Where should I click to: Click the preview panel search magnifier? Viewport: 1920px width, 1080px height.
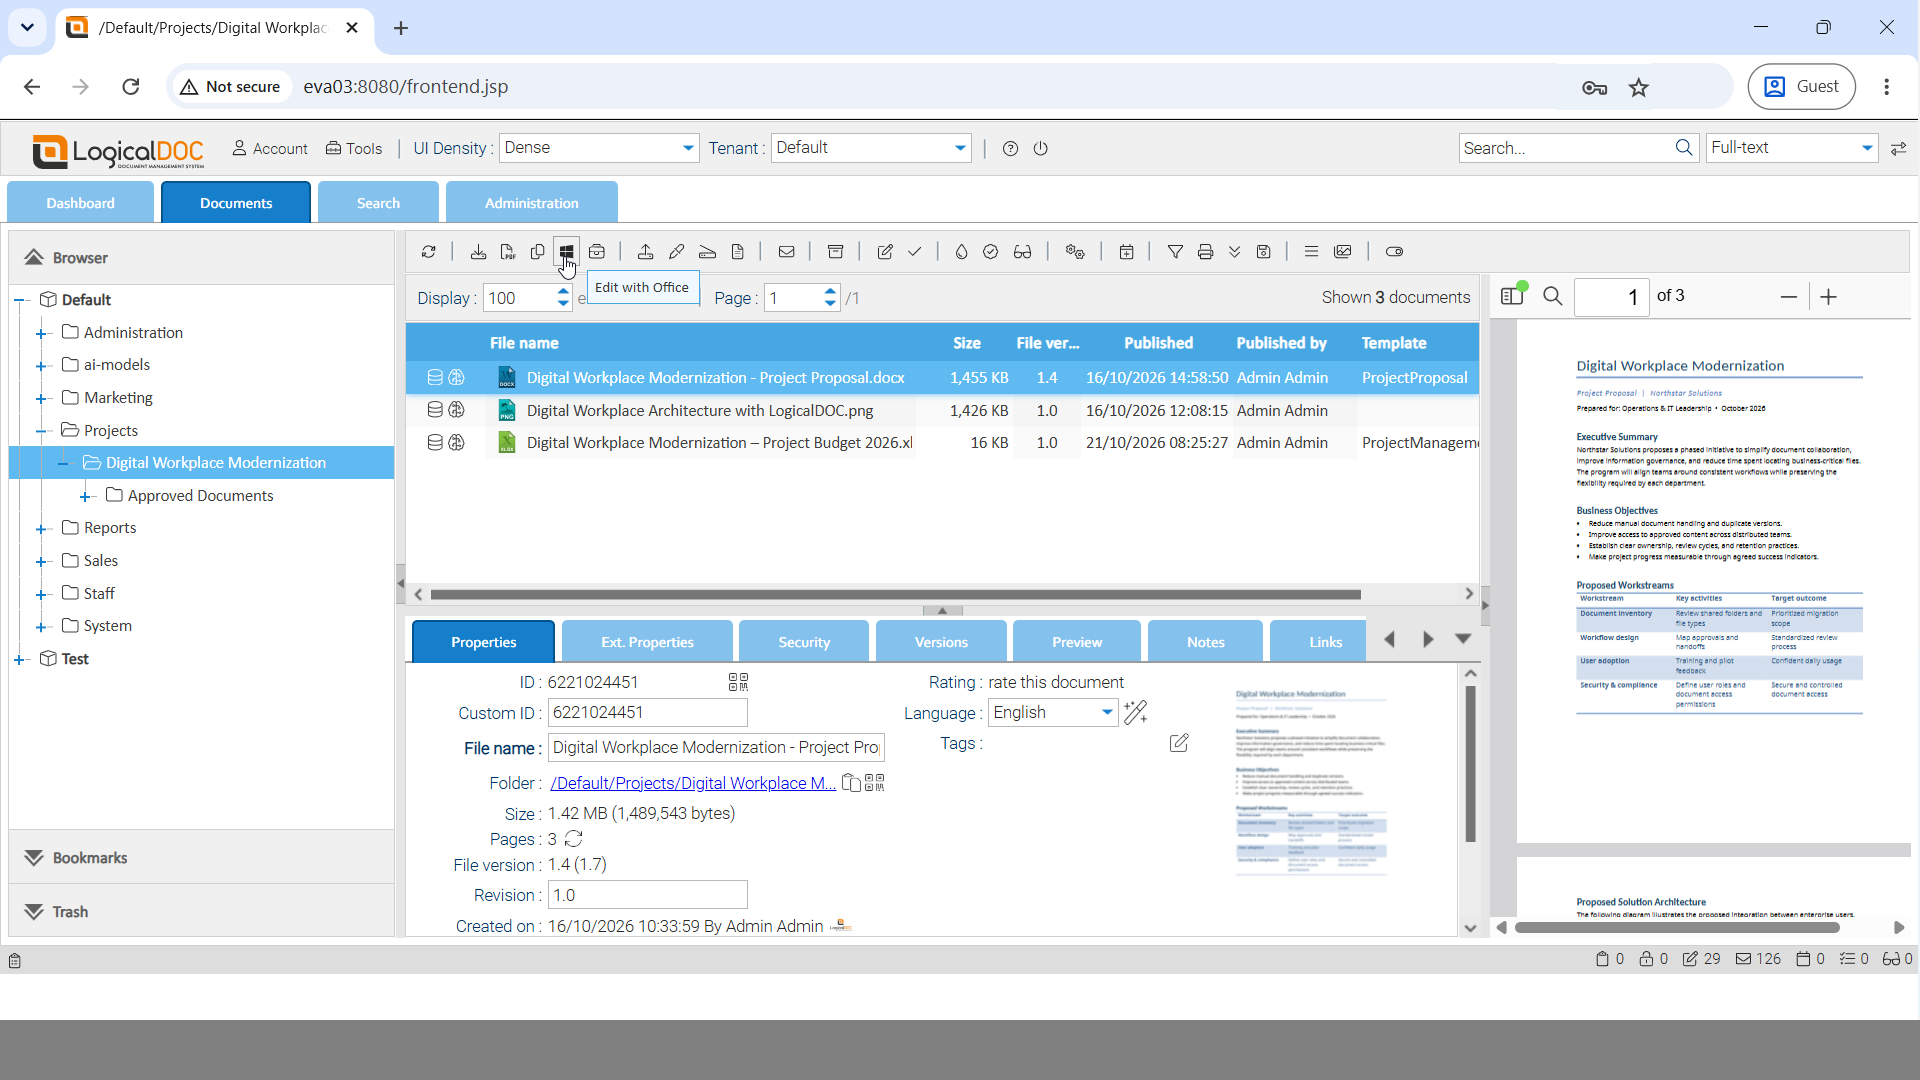click(1552, 296)
